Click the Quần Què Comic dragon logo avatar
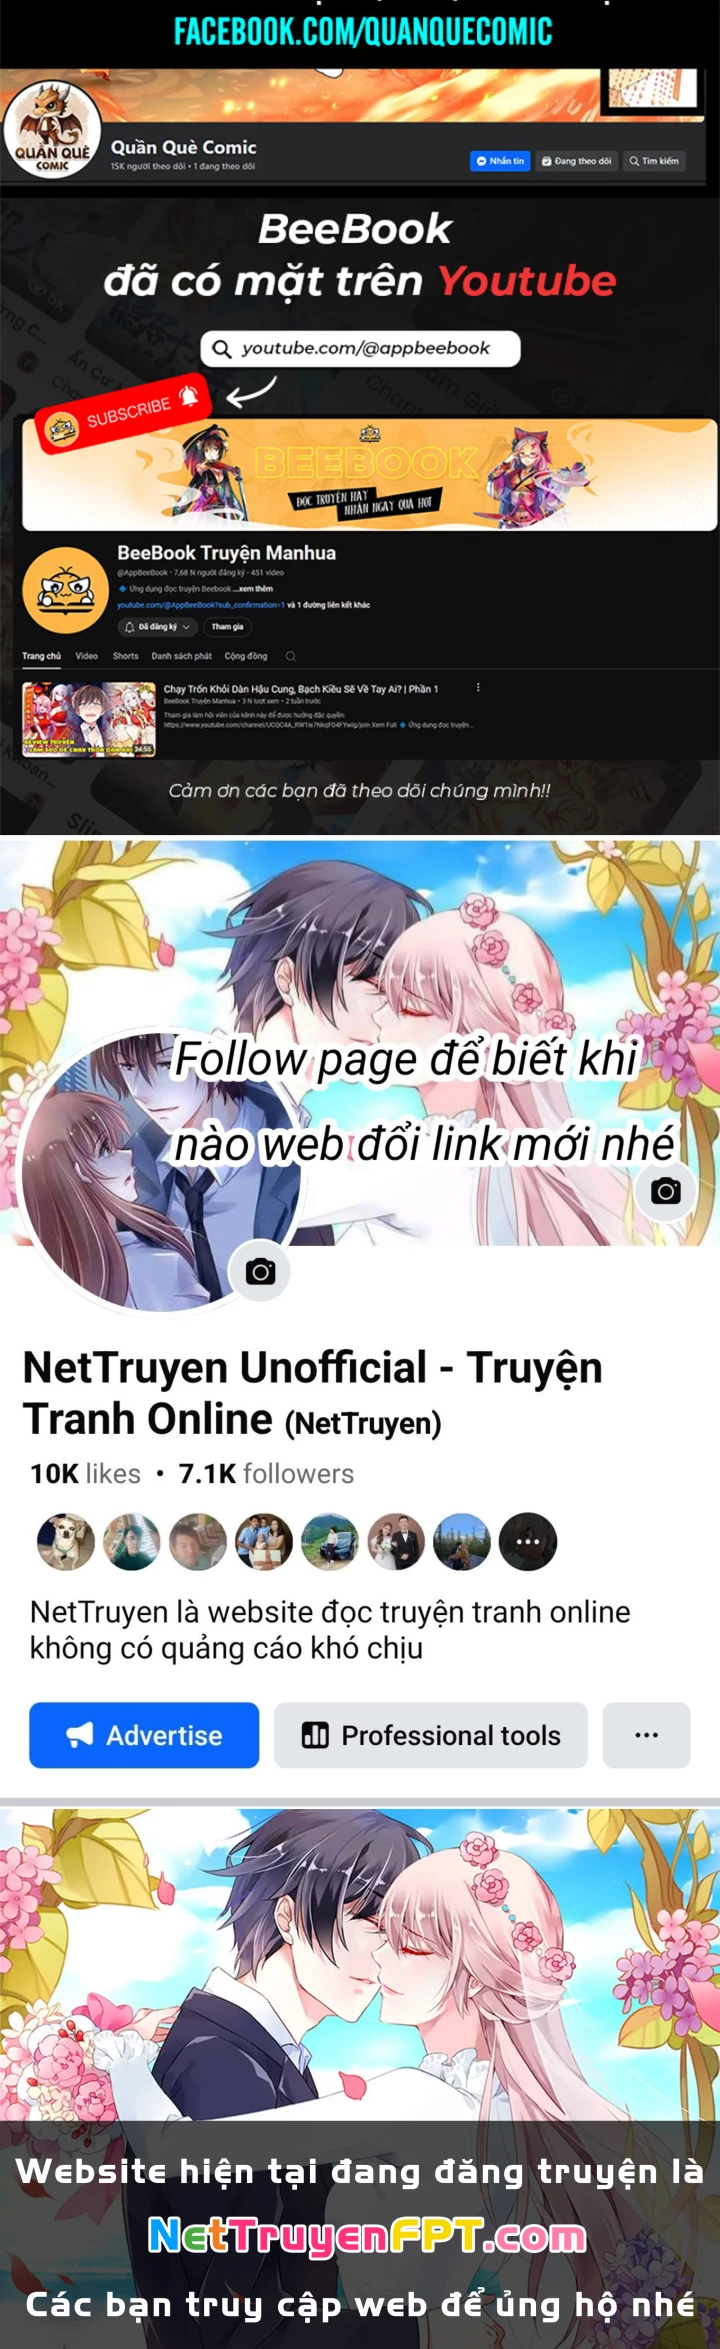 coord(52,129)
